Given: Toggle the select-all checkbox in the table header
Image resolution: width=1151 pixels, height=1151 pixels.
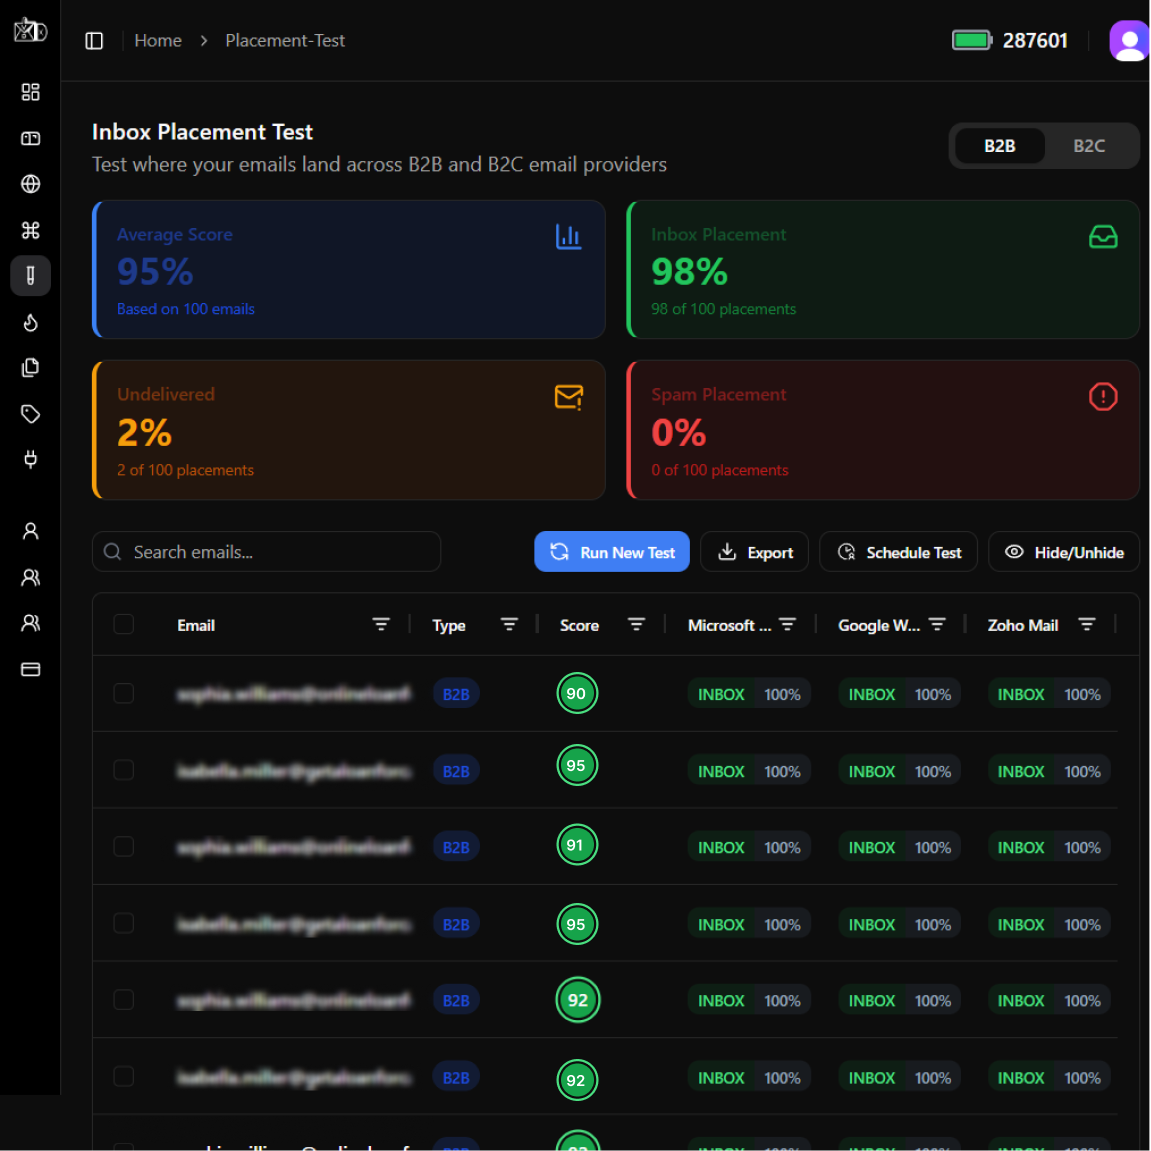Looking at the screenshot, I should pyautogui.click(x=123, y=623).
